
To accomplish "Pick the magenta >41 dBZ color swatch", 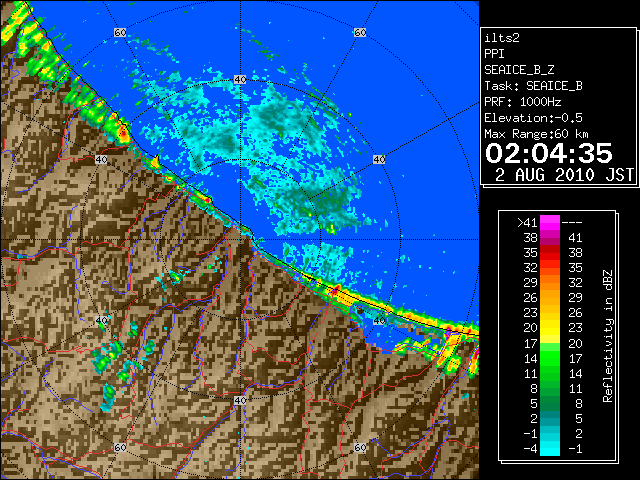I will (550, 222).
